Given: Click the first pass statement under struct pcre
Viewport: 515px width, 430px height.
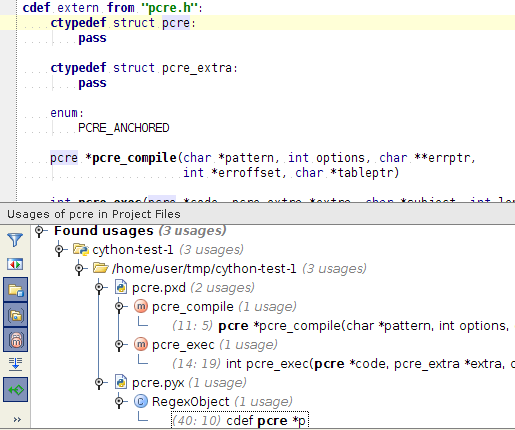Looking at the screenshot, I should coord(92,38).
